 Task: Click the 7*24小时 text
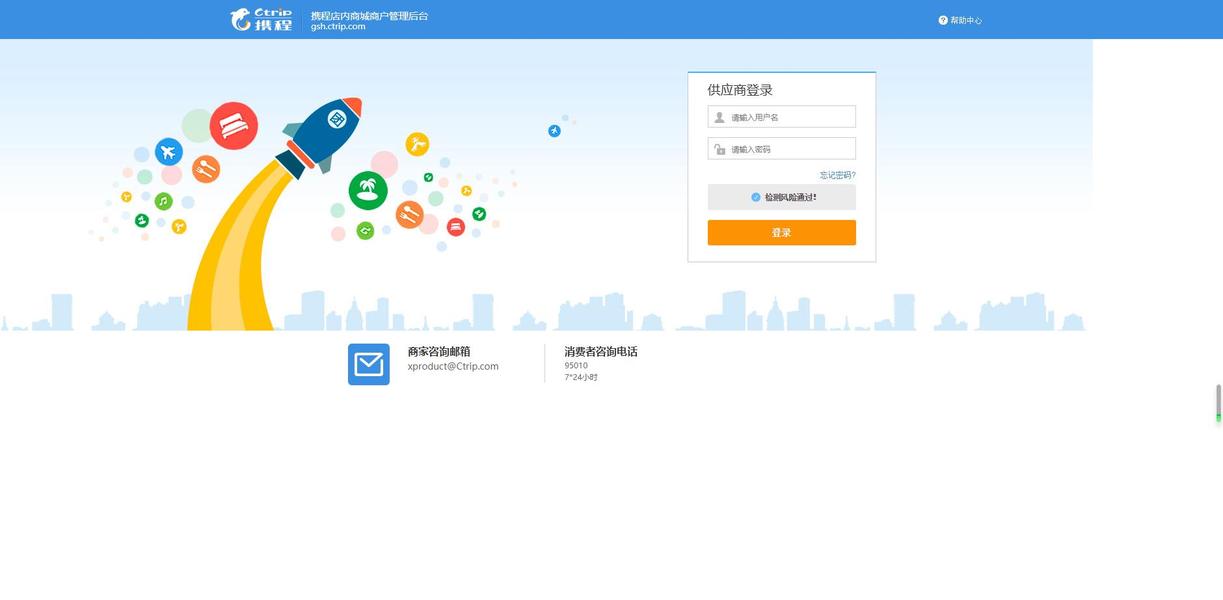[581, 378]
